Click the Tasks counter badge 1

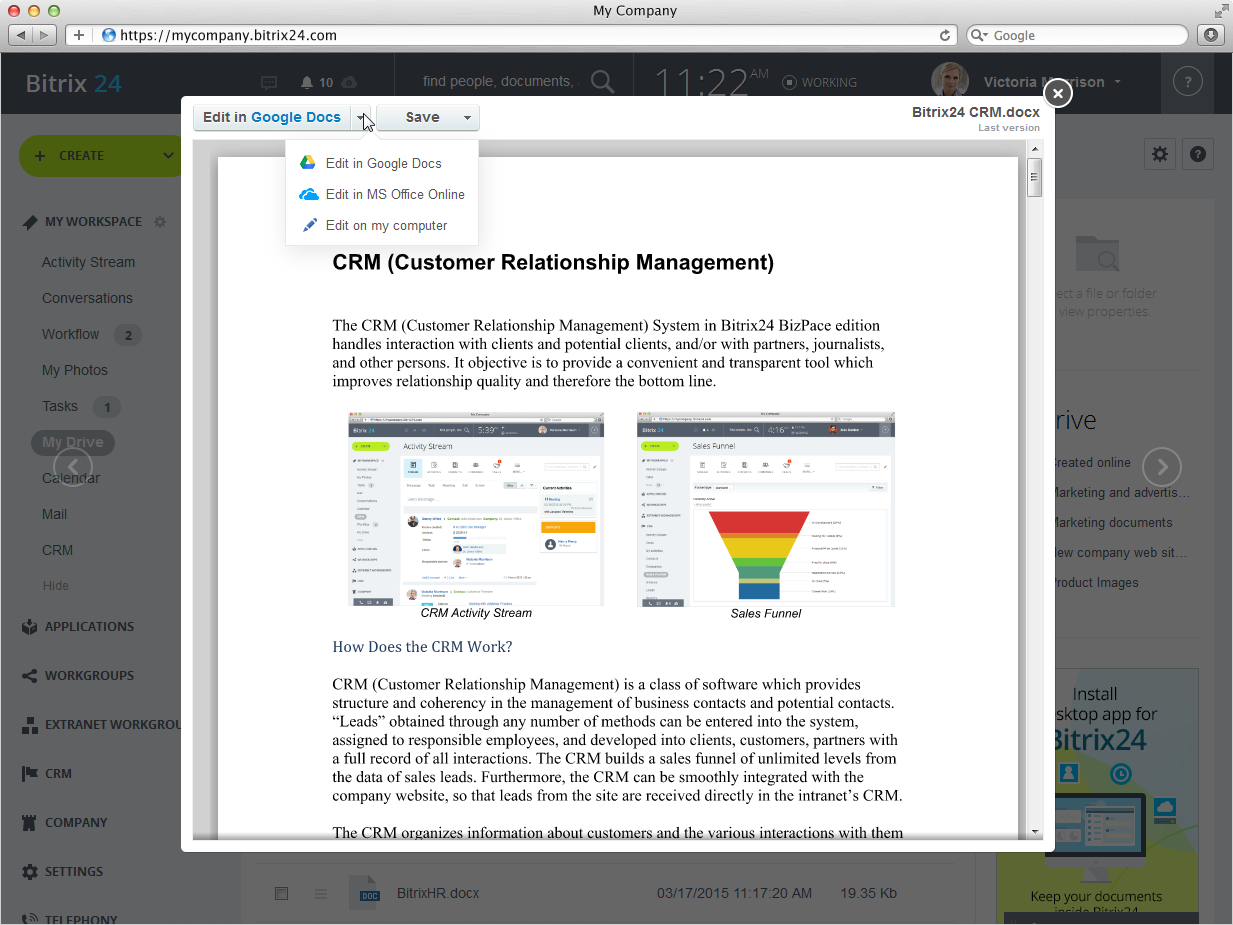(107, 407)
